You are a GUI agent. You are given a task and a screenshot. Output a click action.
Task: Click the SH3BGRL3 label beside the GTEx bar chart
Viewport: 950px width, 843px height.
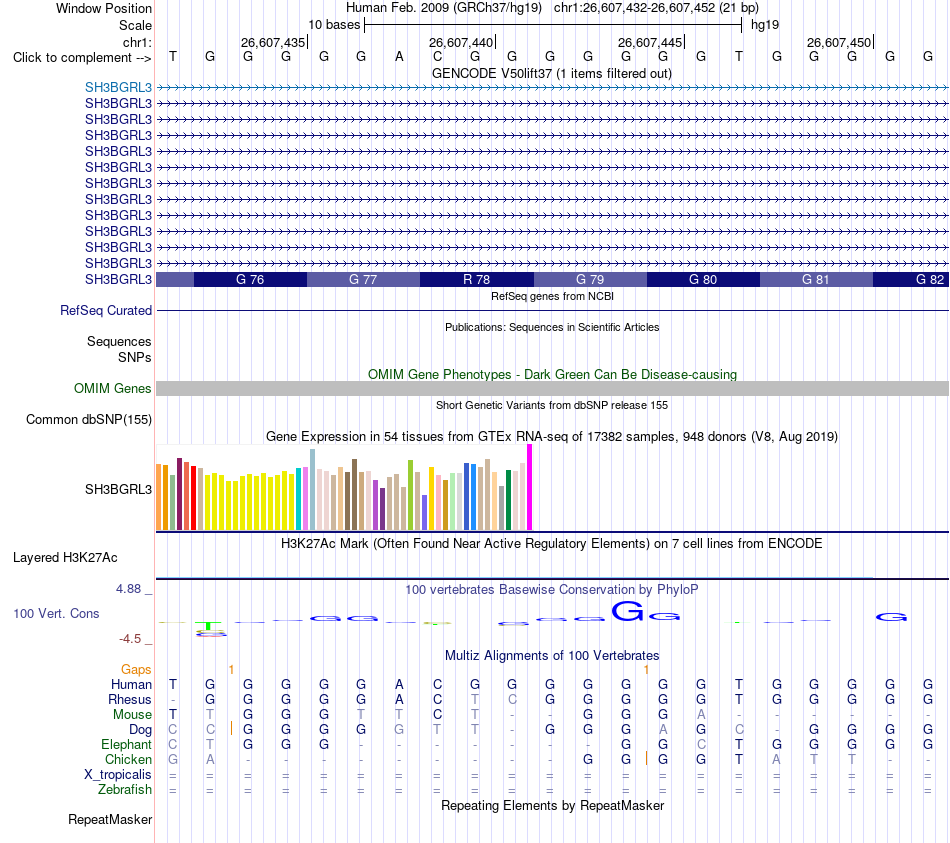[118, 489]
